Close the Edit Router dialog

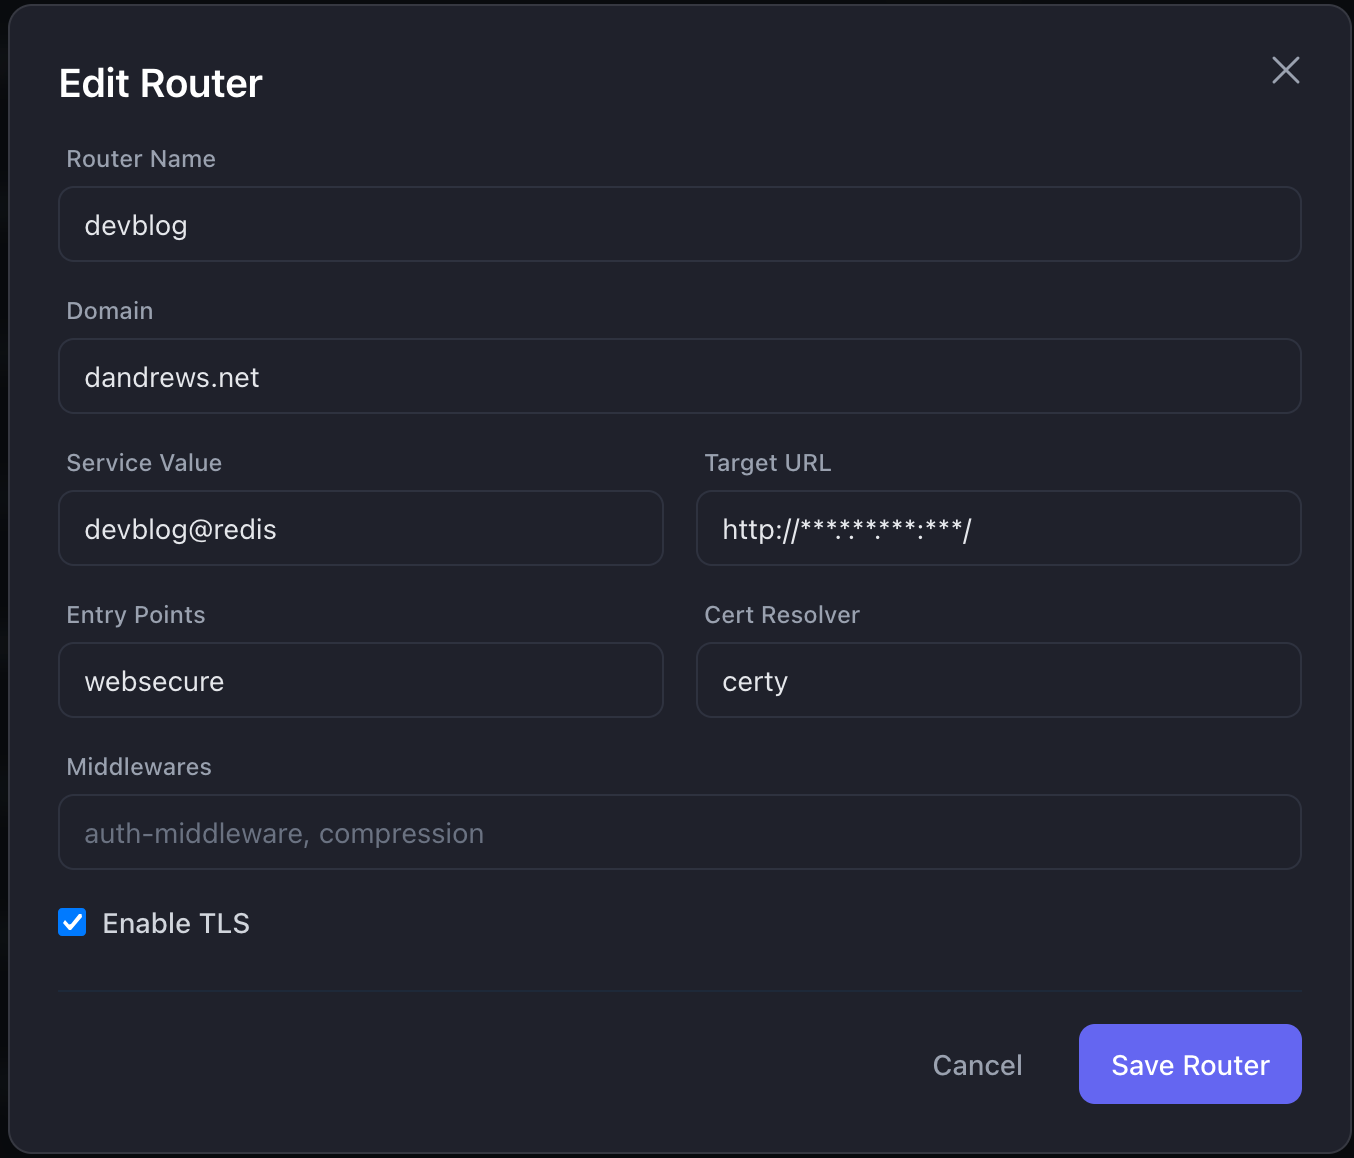1285,70
